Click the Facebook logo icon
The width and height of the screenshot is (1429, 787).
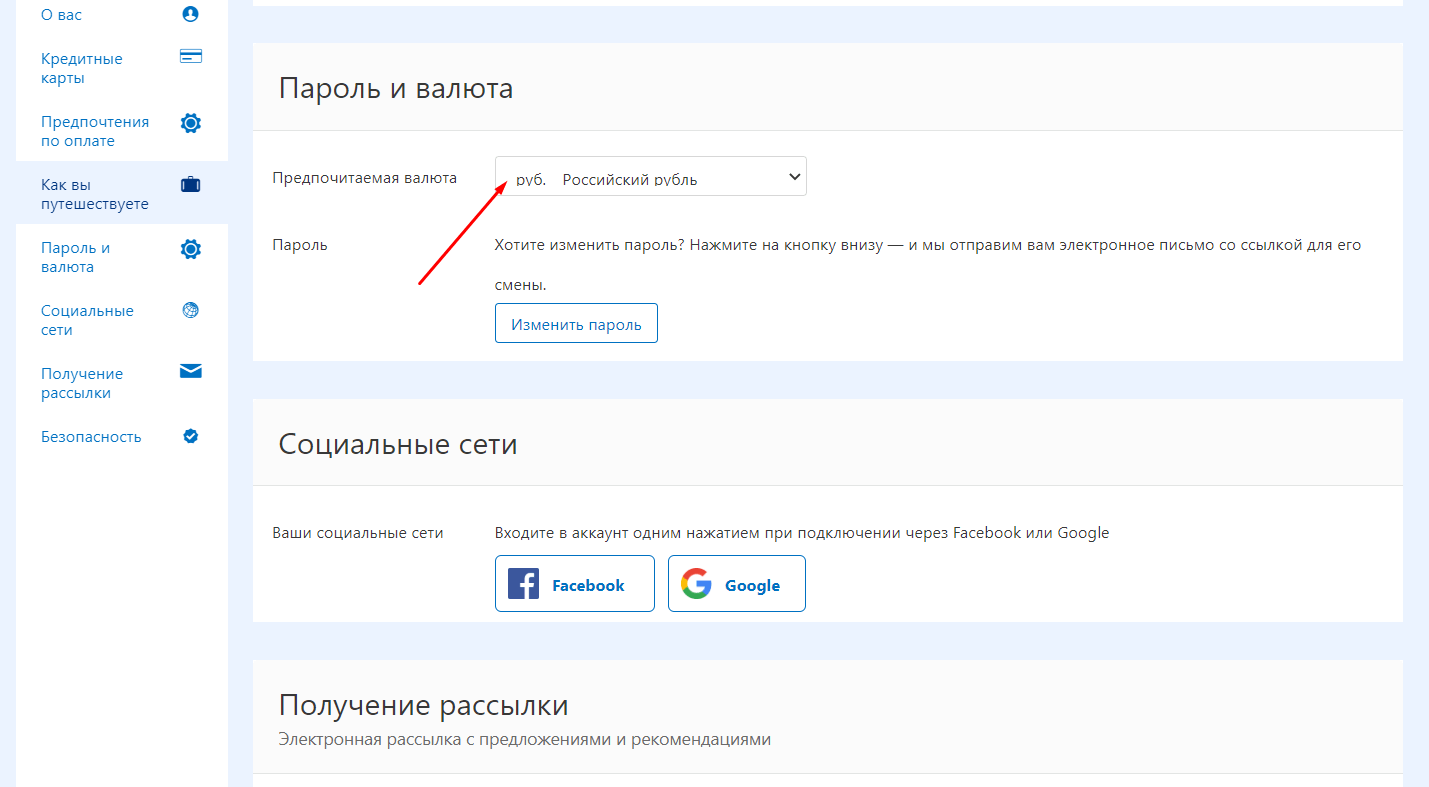(x=523, y=584)
